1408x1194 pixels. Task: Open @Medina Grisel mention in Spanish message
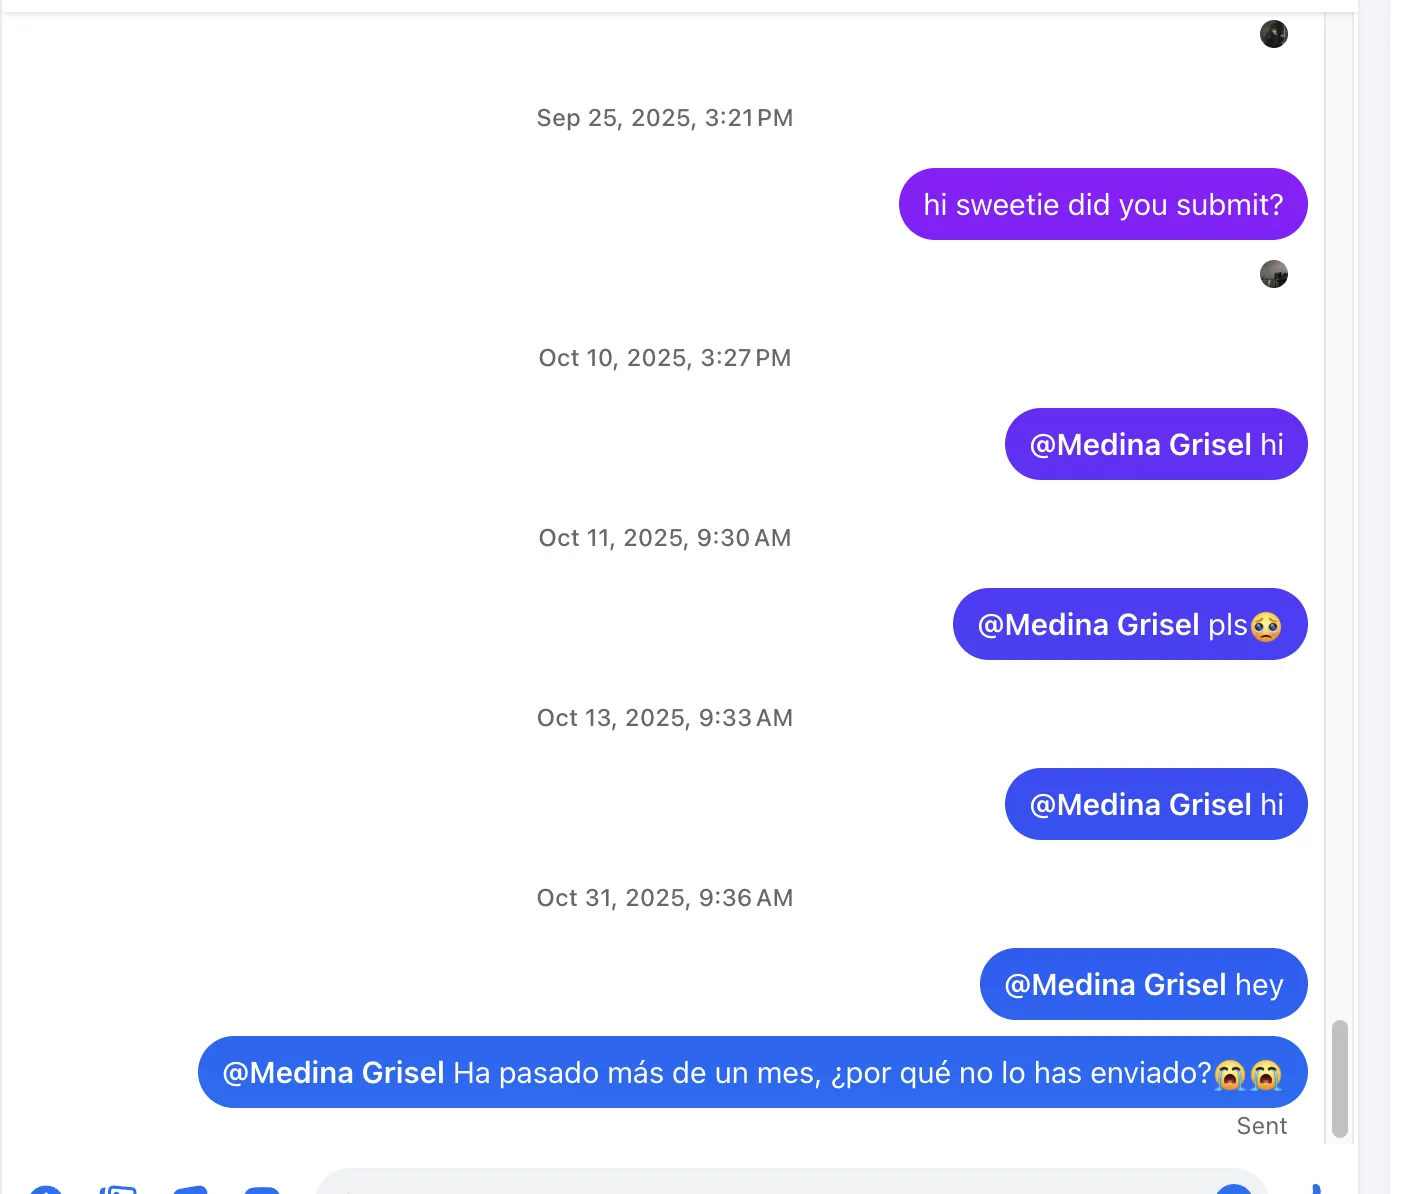(333, 1073)
